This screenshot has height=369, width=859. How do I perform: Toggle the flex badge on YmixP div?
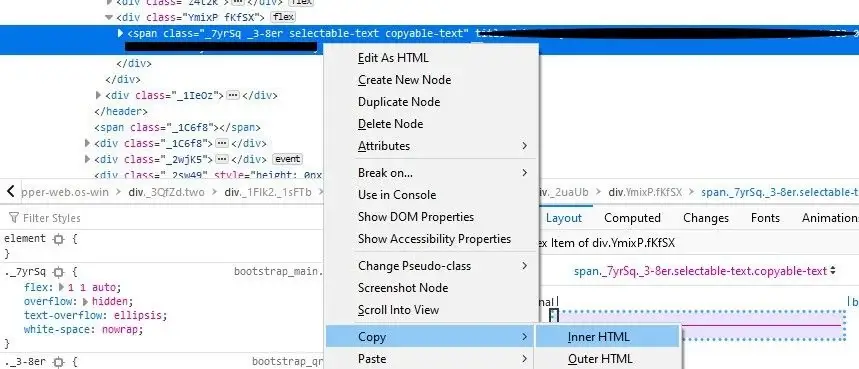tap(283, 17)
